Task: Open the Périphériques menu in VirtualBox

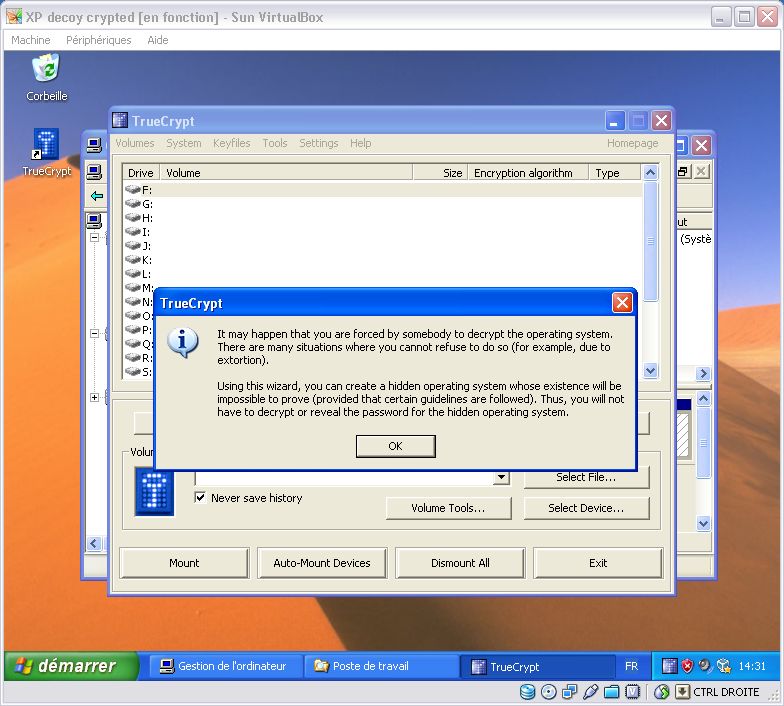Action: click(x=98, y=40)
